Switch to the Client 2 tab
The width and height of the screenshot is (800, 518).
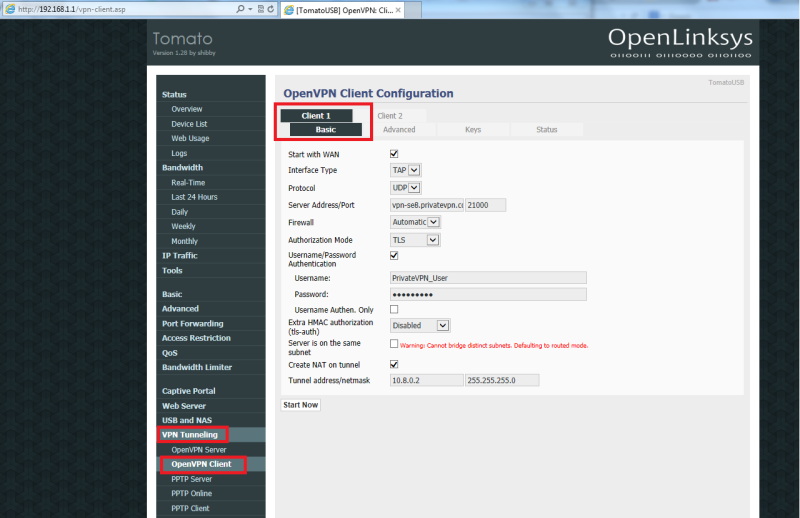[390, 116]
